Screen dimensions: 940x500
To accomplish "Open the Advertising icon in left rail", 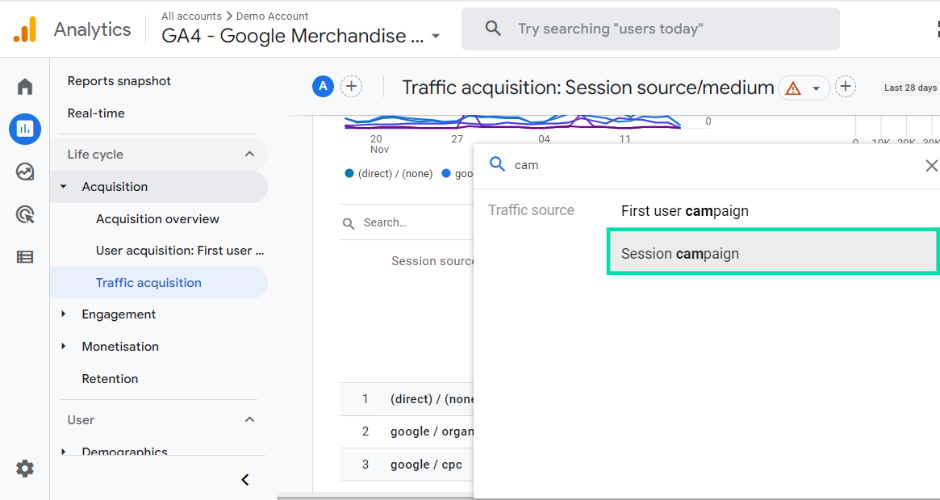I will [x=25, y=214].
